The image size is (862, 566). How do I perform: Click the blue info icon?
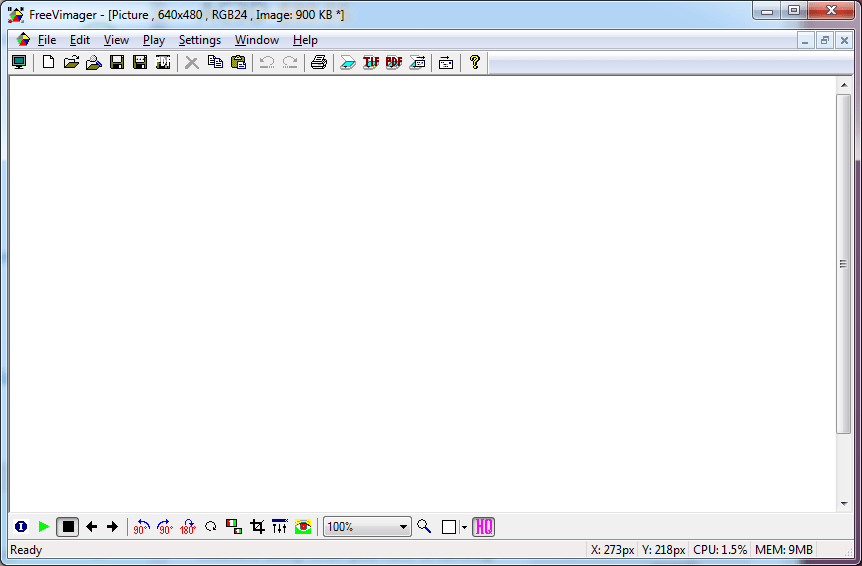21,527
